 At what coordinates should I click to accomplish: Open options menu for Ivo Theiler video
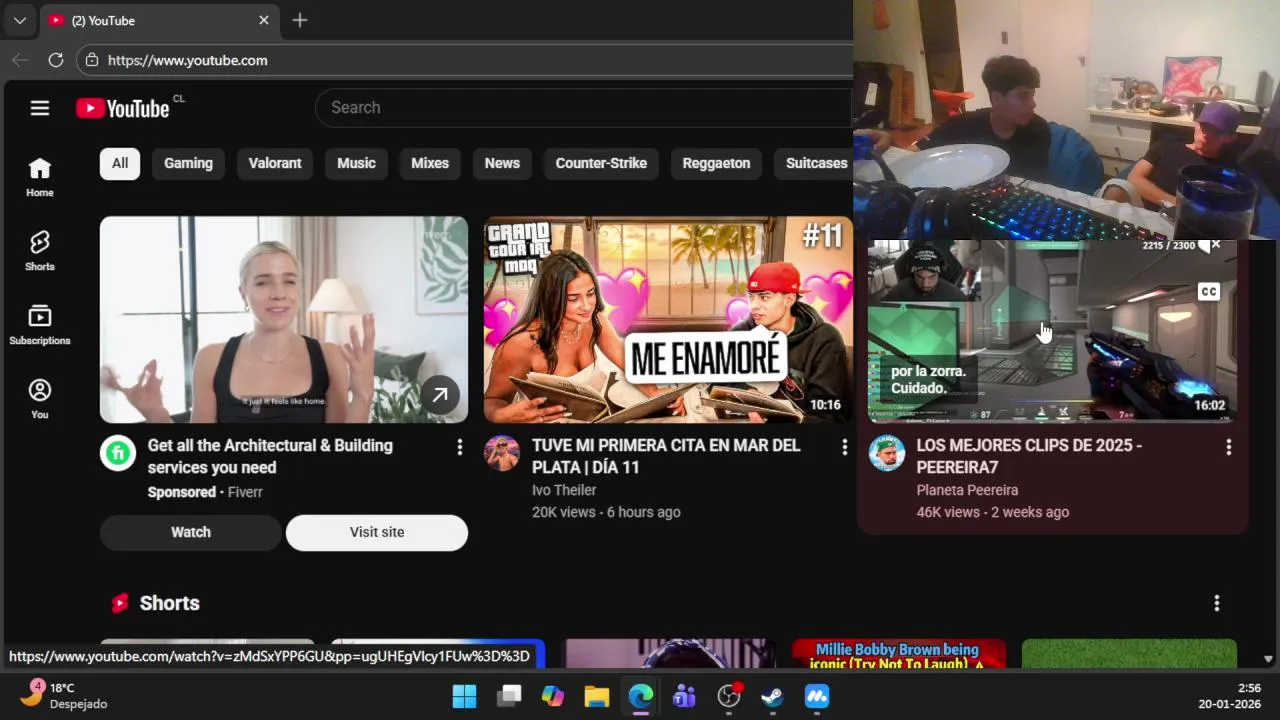[x=844, y=448]
